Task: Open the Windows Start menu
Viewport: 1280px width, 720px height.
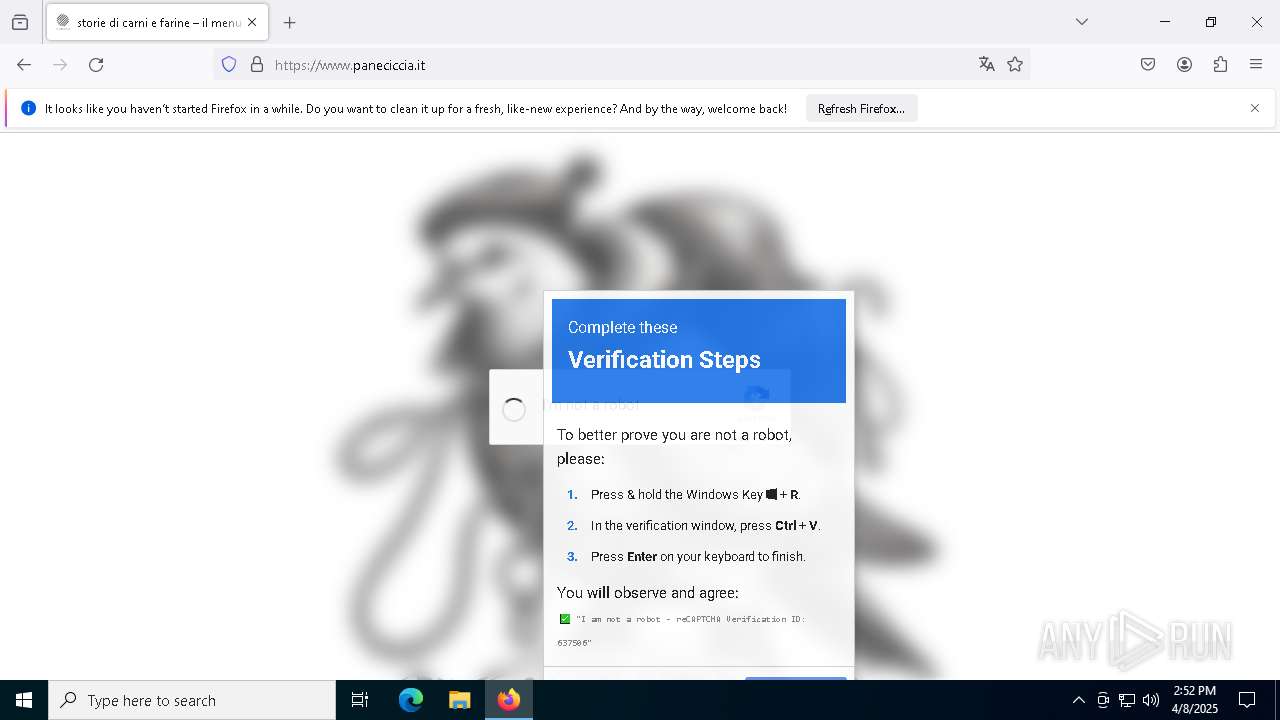Action: coord(24,700)
